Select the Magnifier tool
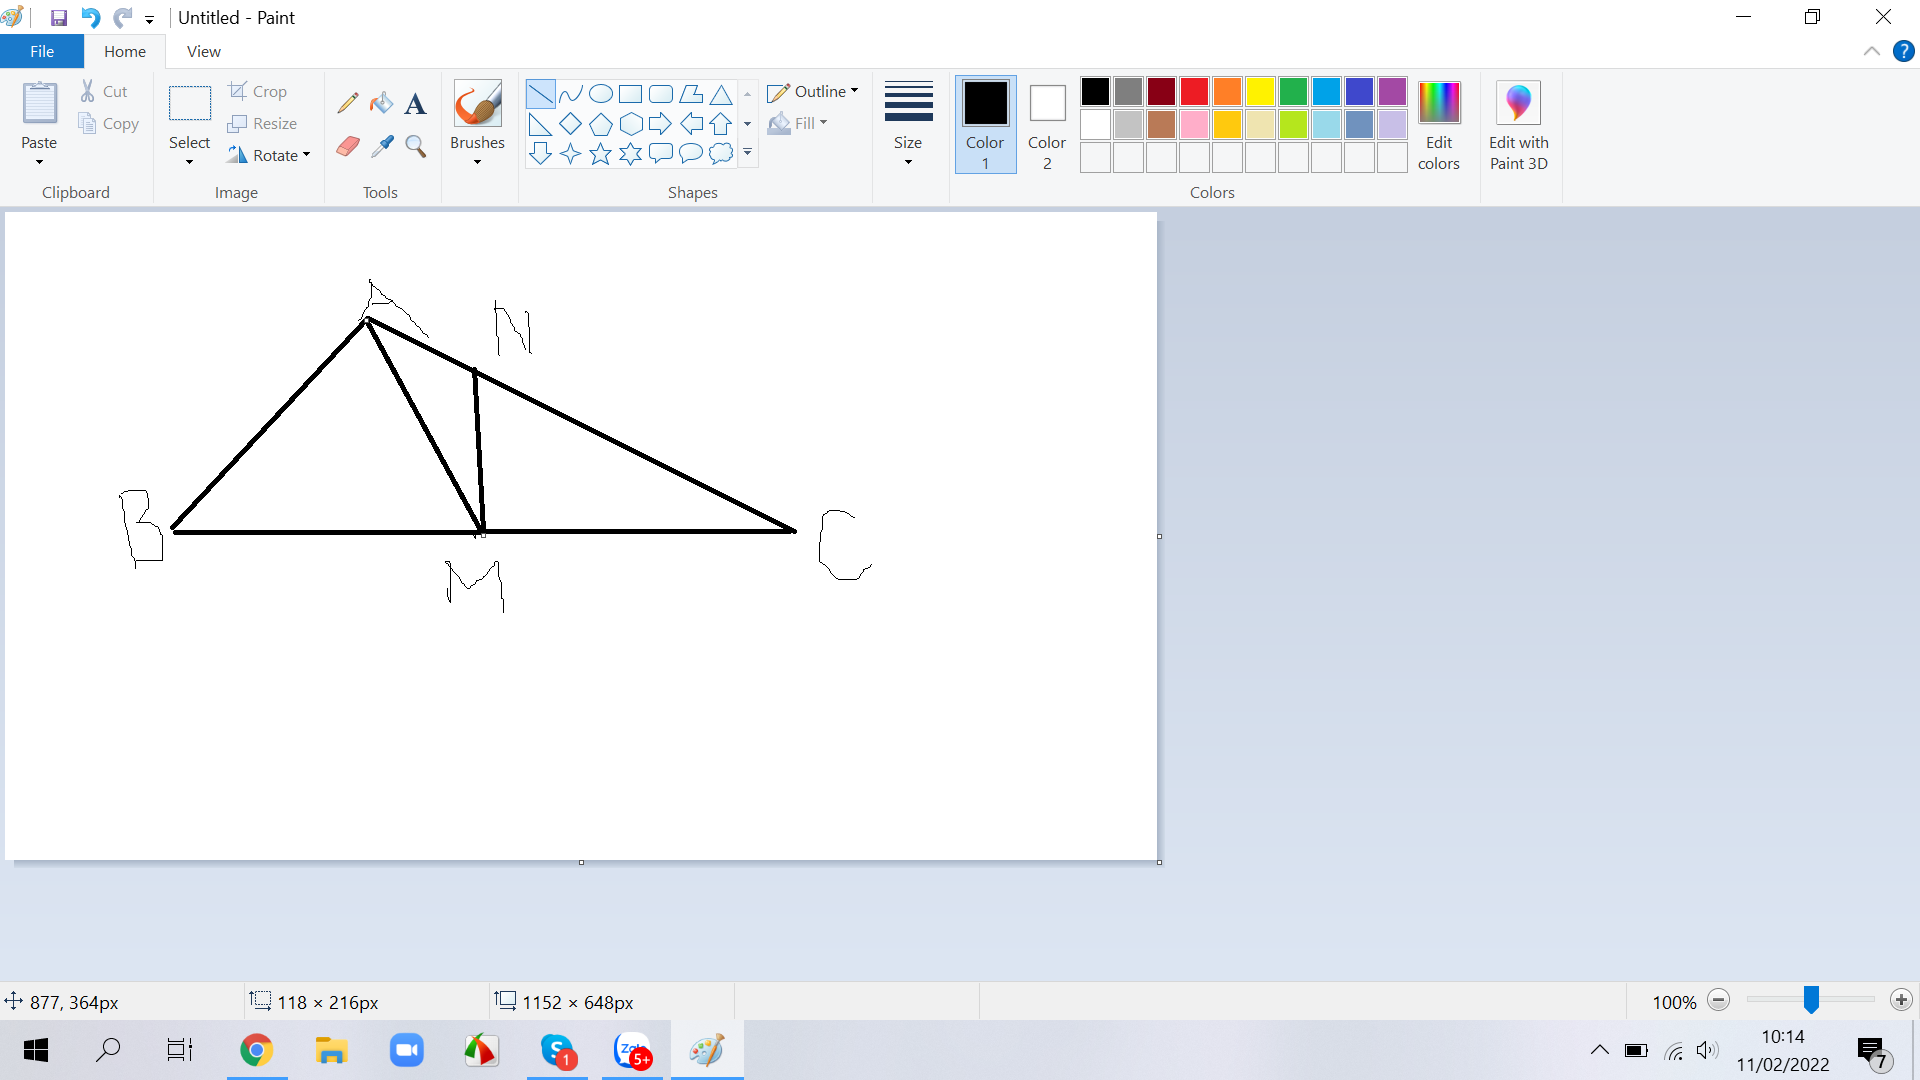The width and height of the screenshot is (1920, 1080). tap(415, 147)
